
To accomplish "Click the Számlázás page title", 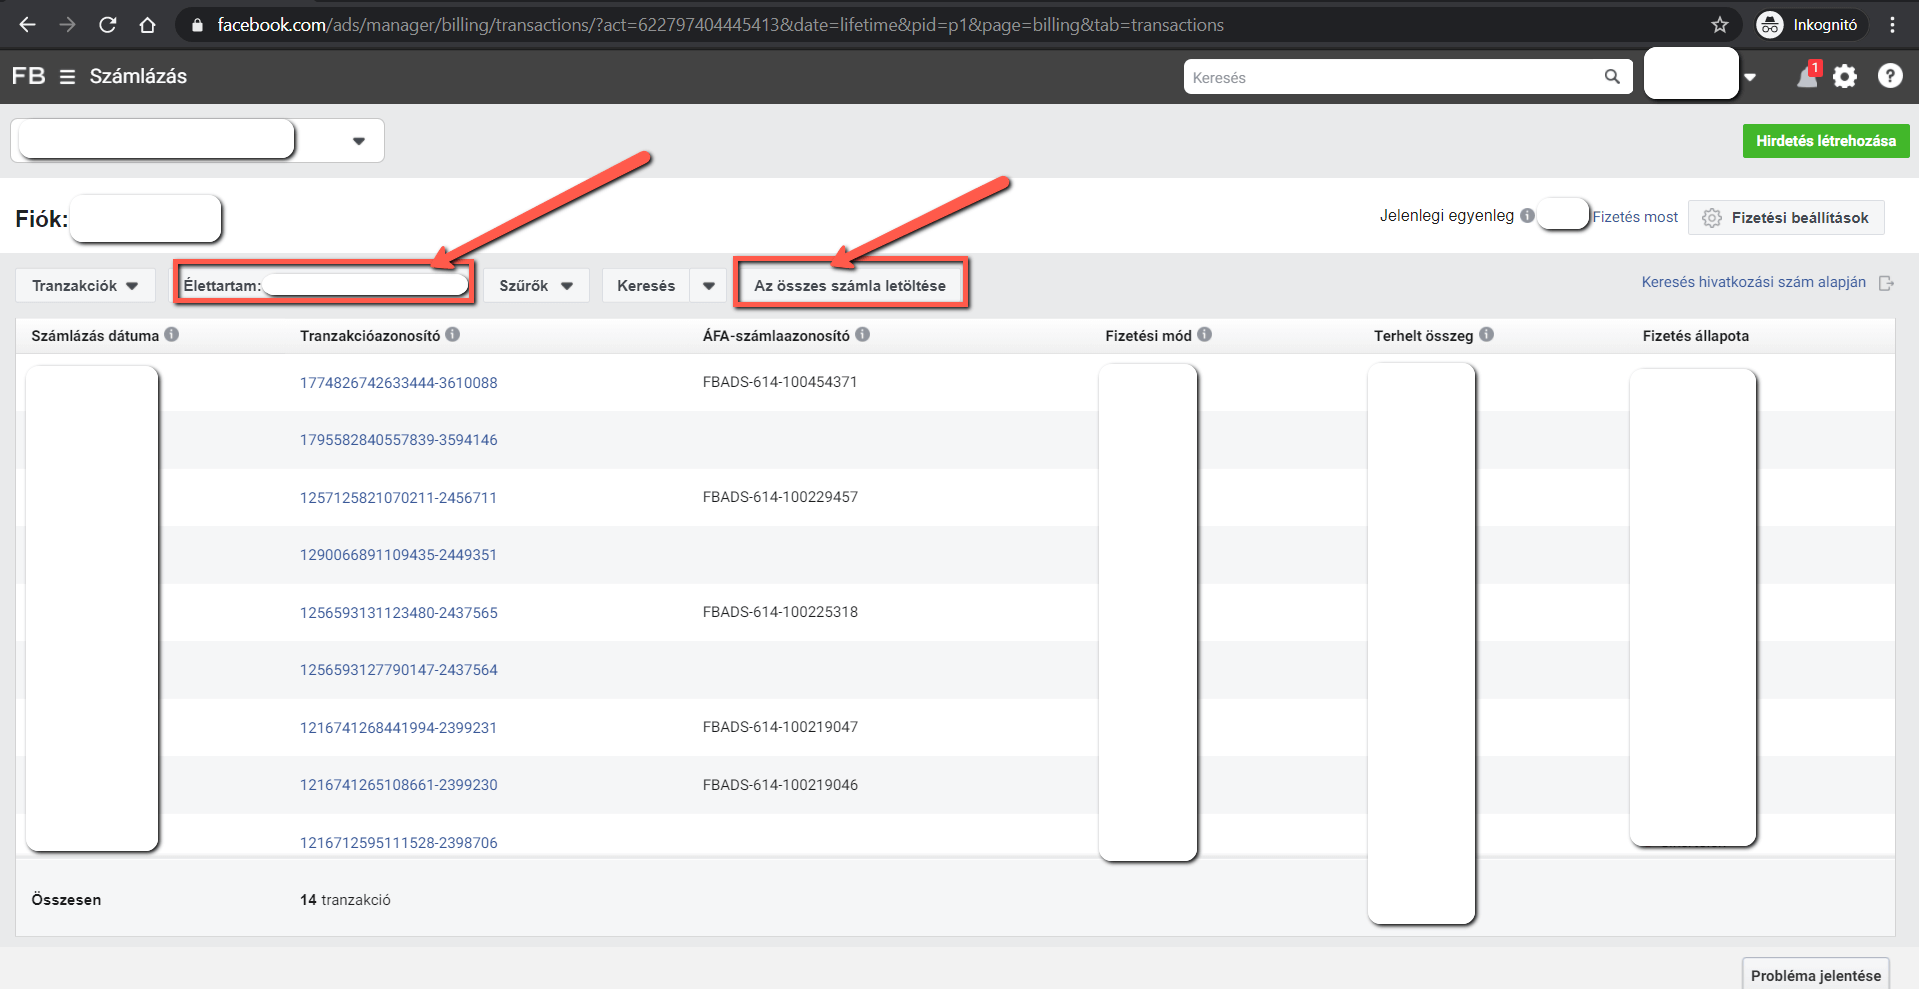I will pyautogui.click(x=138, y=76).
